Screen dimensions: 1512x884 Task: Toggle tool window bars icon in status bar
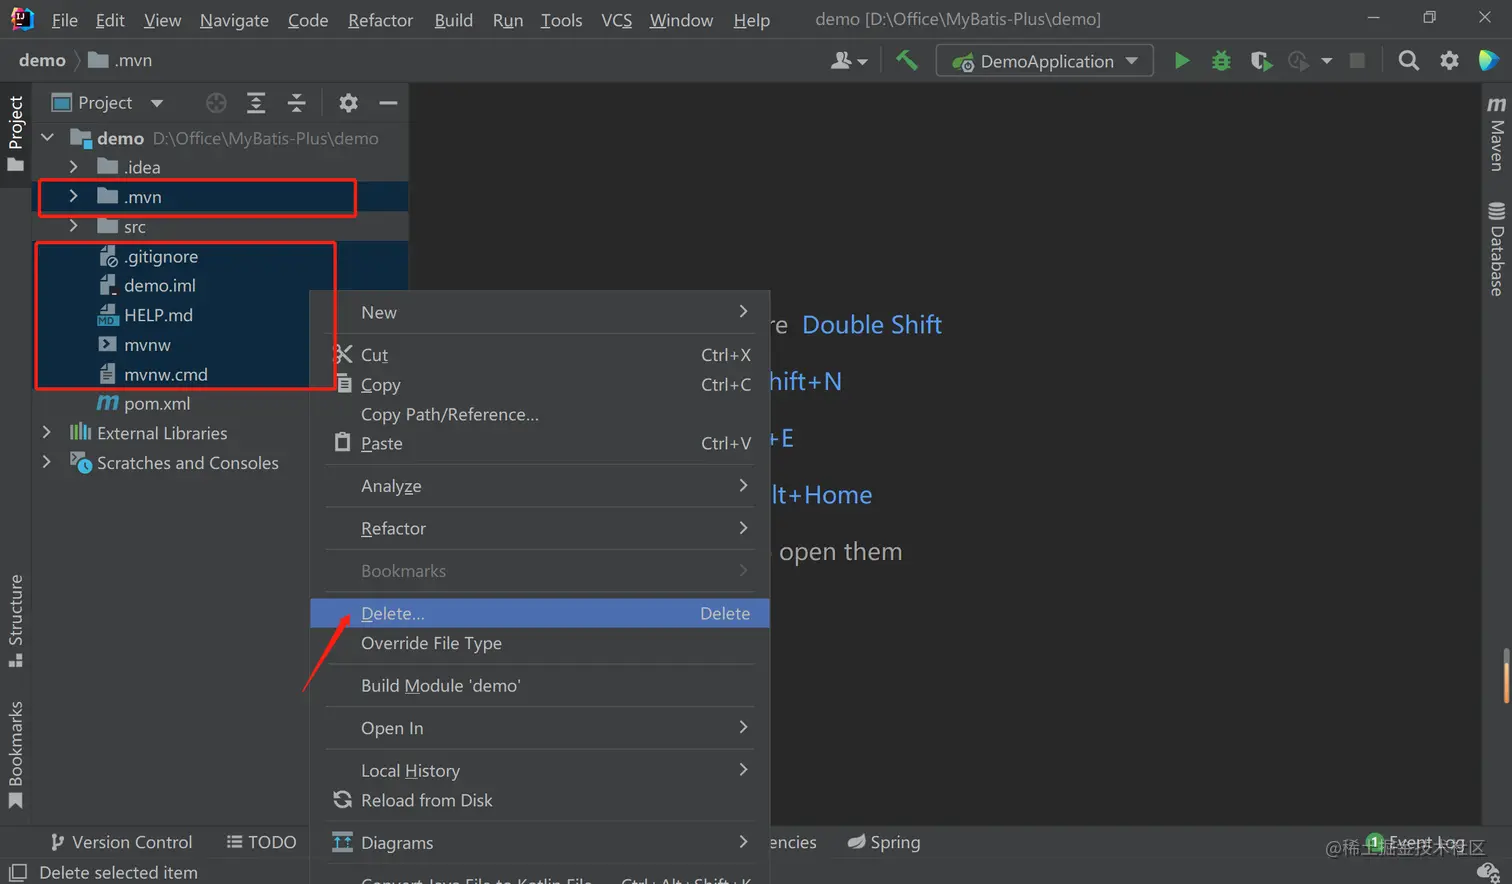tap(17, 872)
